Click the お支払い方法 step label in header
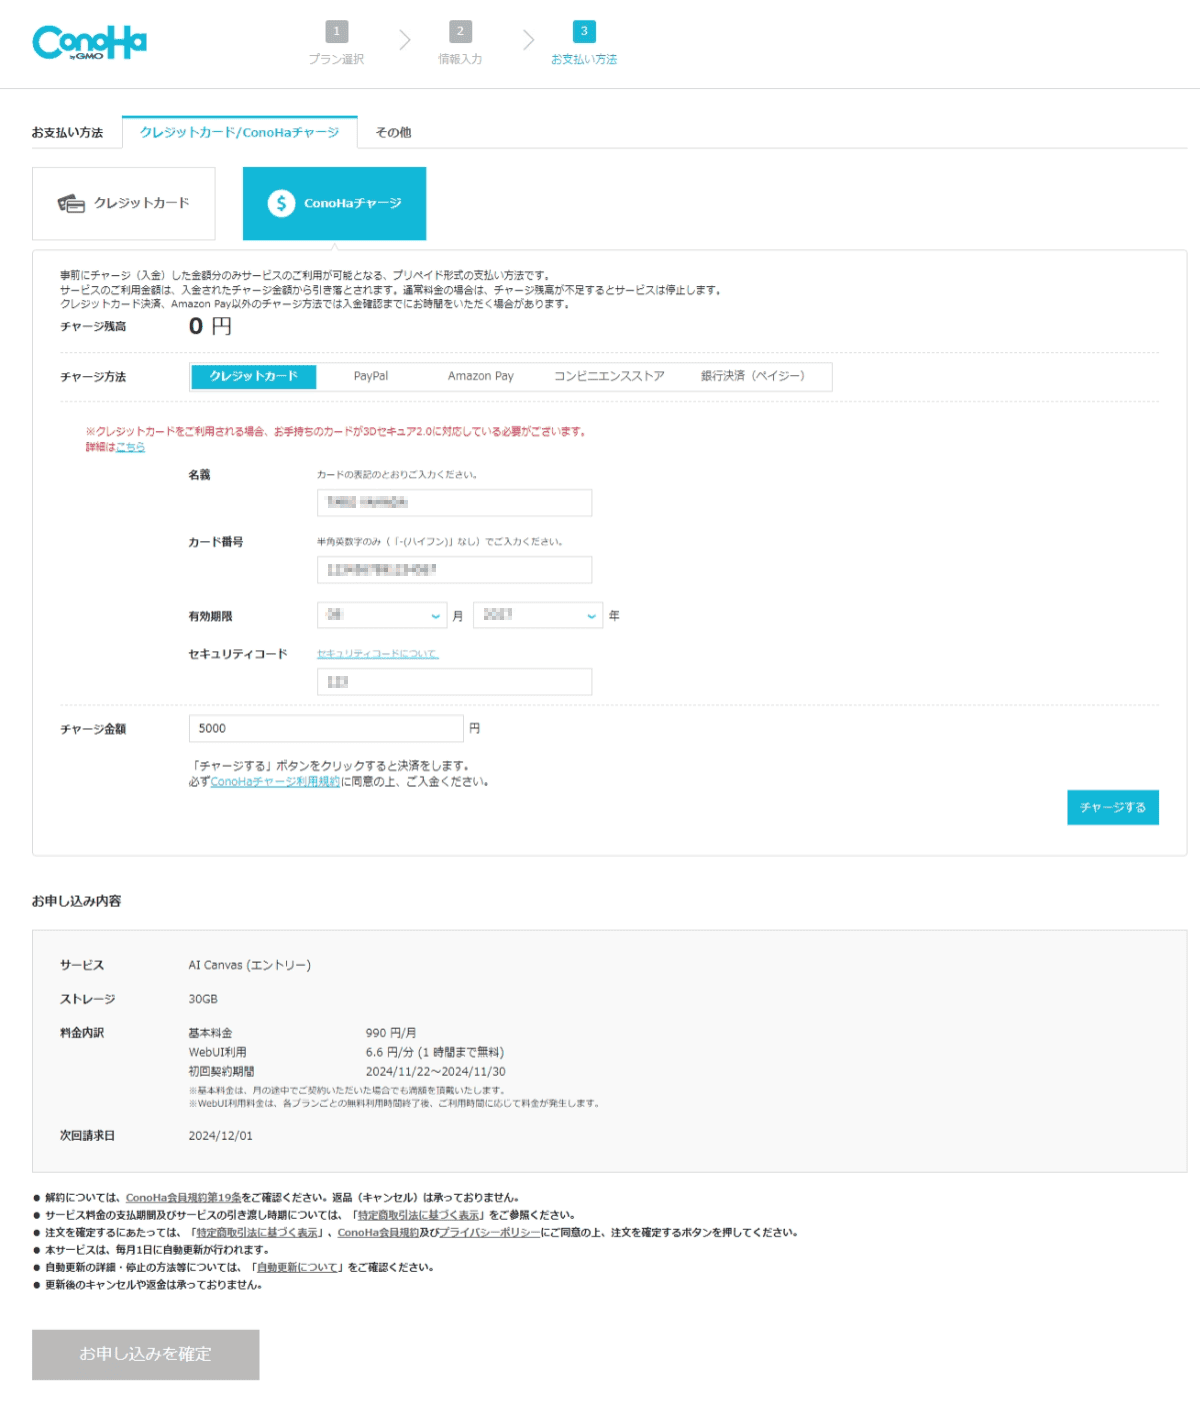The width and height of the screenshot is (1200, 1415). [584, 59]
